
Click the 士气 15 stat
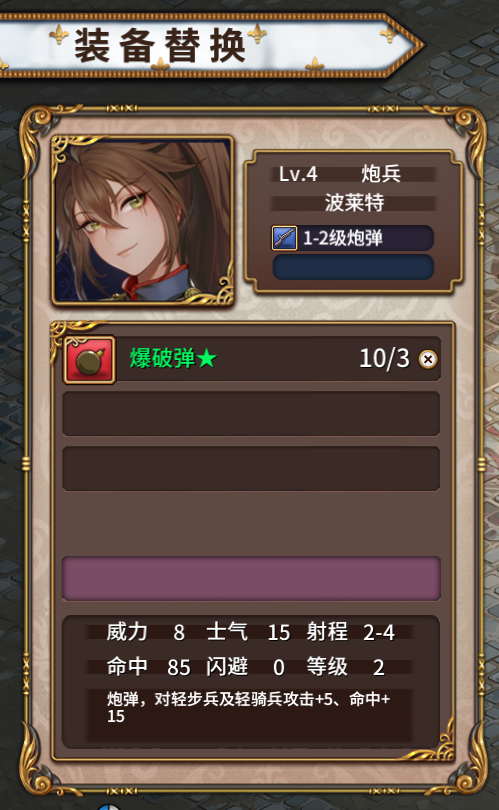248,632
